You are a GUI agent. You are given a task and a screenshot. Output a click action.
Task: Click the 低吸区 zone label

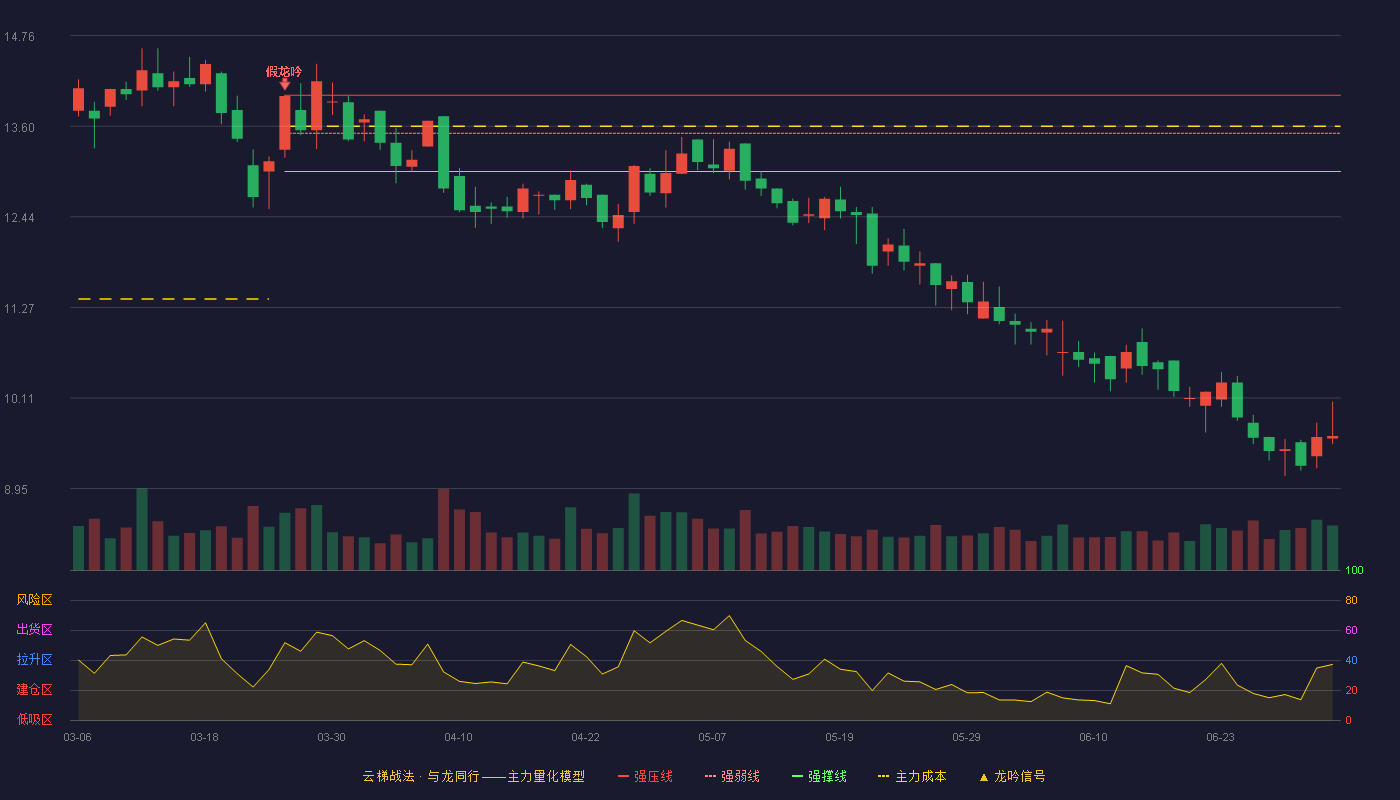34,720
